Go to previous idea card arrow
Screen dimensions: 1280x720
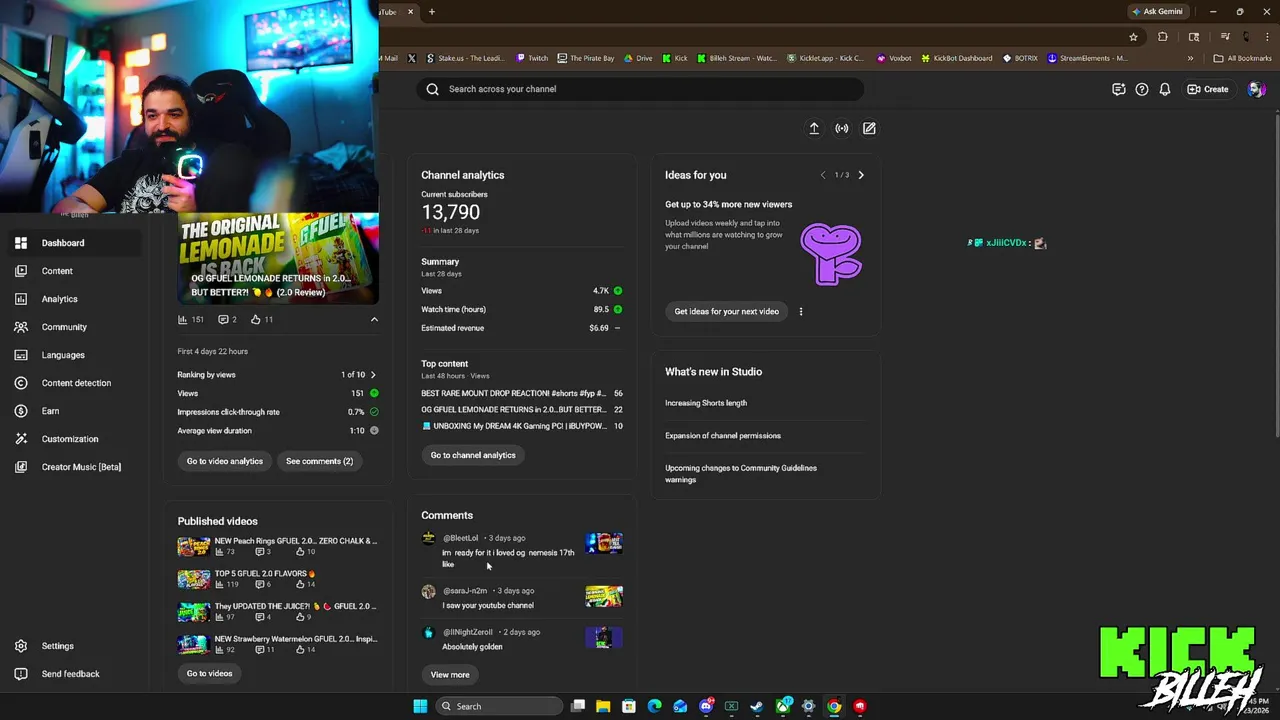(823, 175)
